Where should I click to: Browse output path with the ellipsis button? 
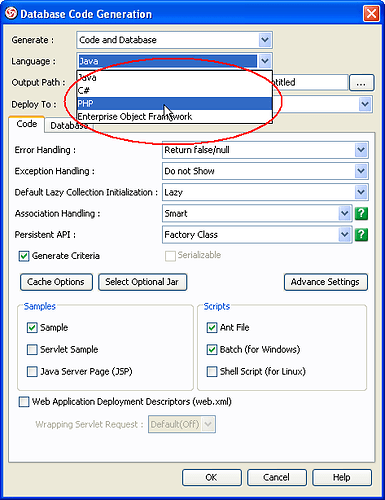coord(362,83)
